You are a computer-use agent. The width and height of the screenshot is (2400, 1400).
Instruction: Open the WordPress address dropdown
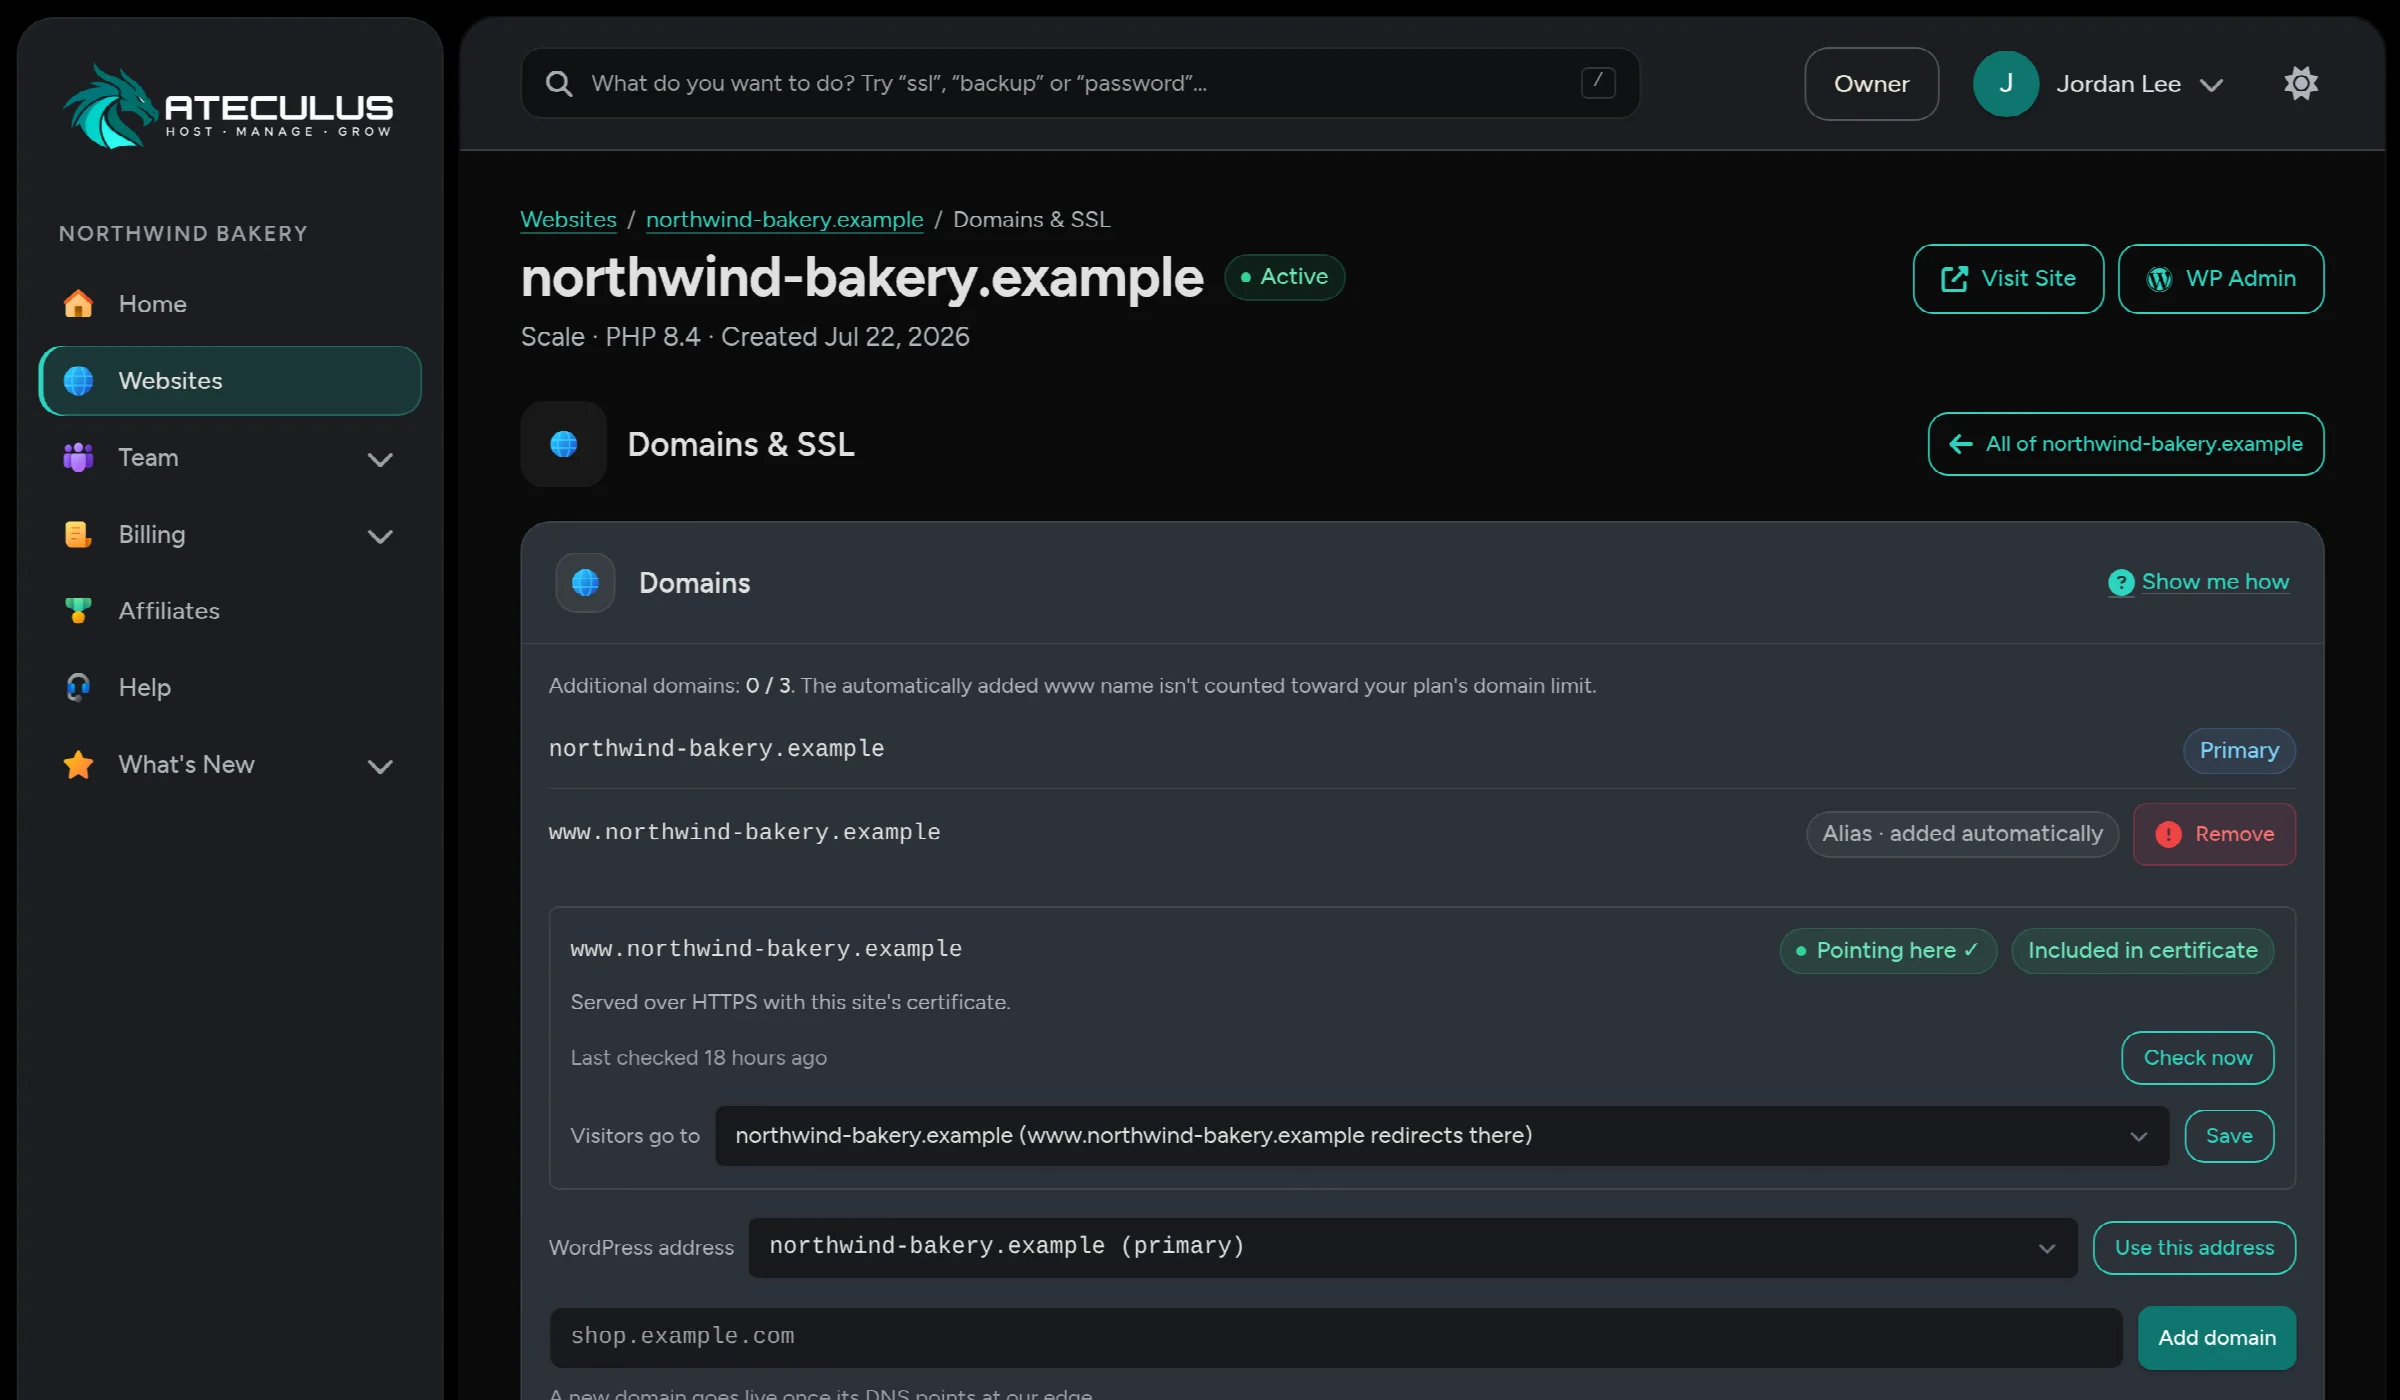1412,1247
